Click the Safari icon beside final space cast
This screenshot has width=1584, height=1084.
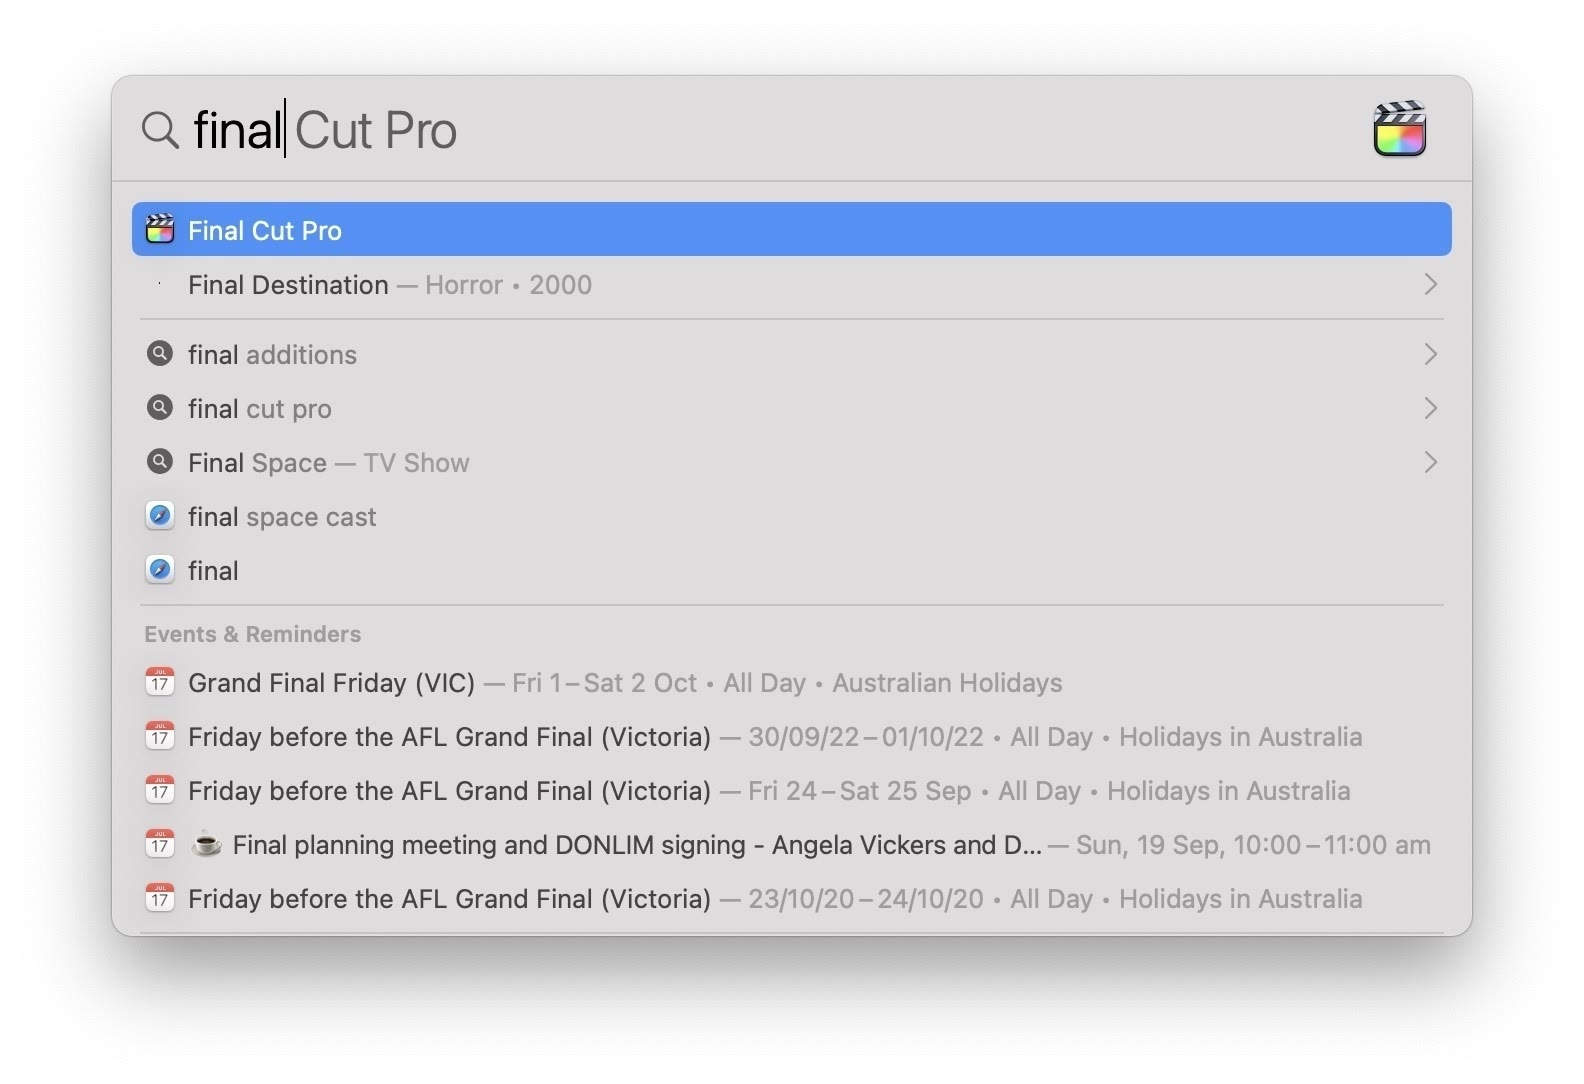[x=160, y=516]
